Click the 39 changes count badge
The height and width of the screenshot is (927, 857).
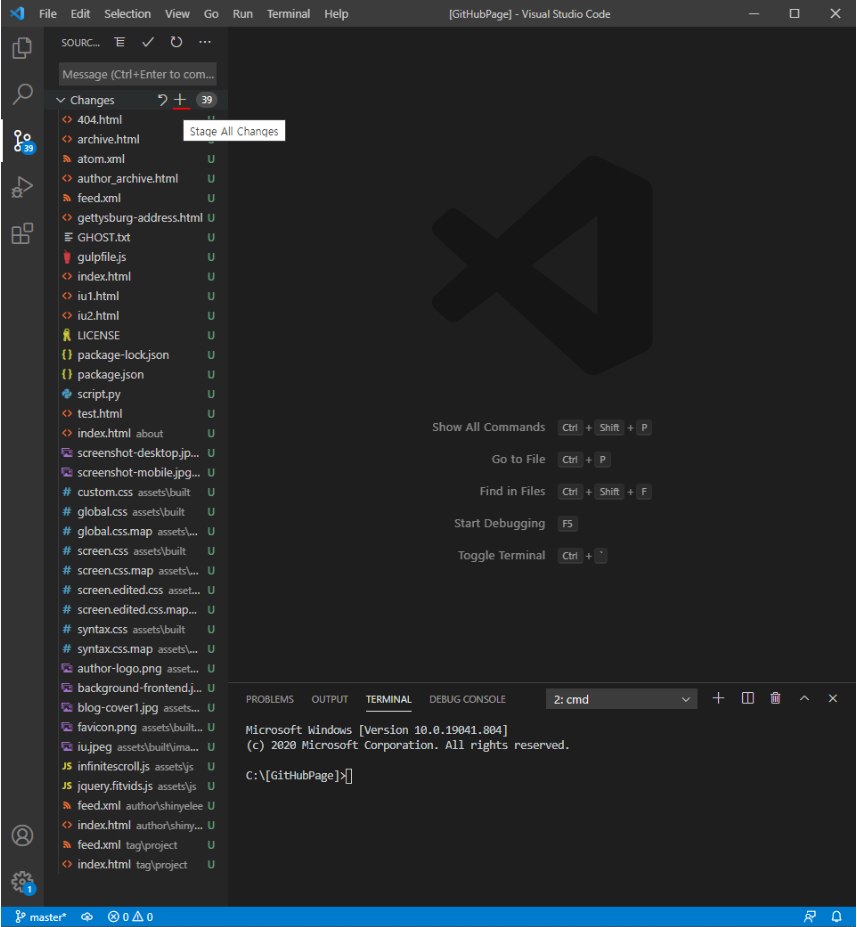click(x=206, y=100)
